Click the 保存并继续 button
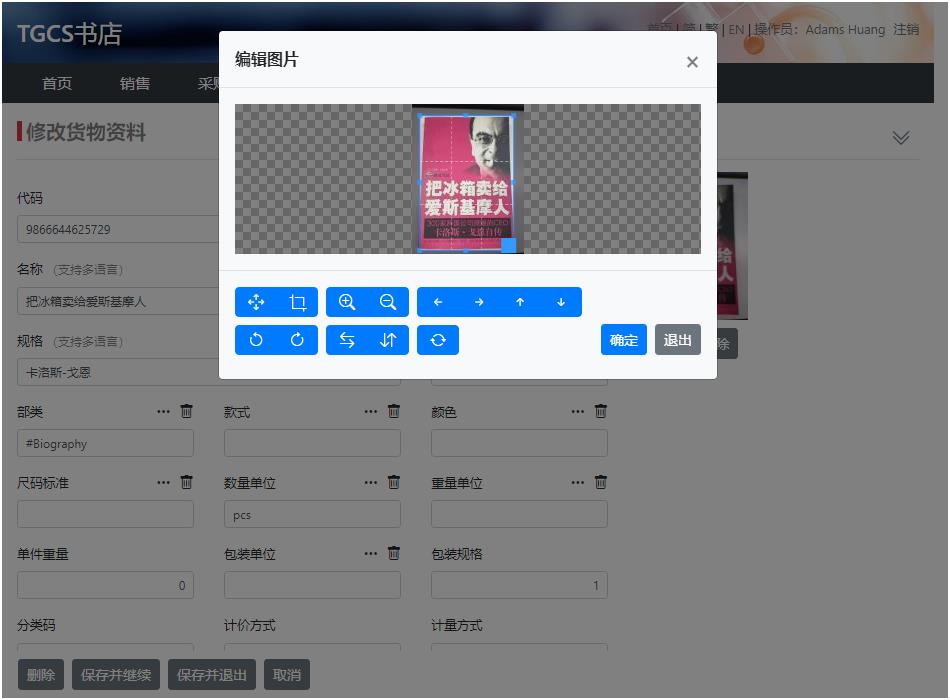Image resolution: width=950 pixels, height=700 pixels. pyautogui.click(x=116, y=675)
